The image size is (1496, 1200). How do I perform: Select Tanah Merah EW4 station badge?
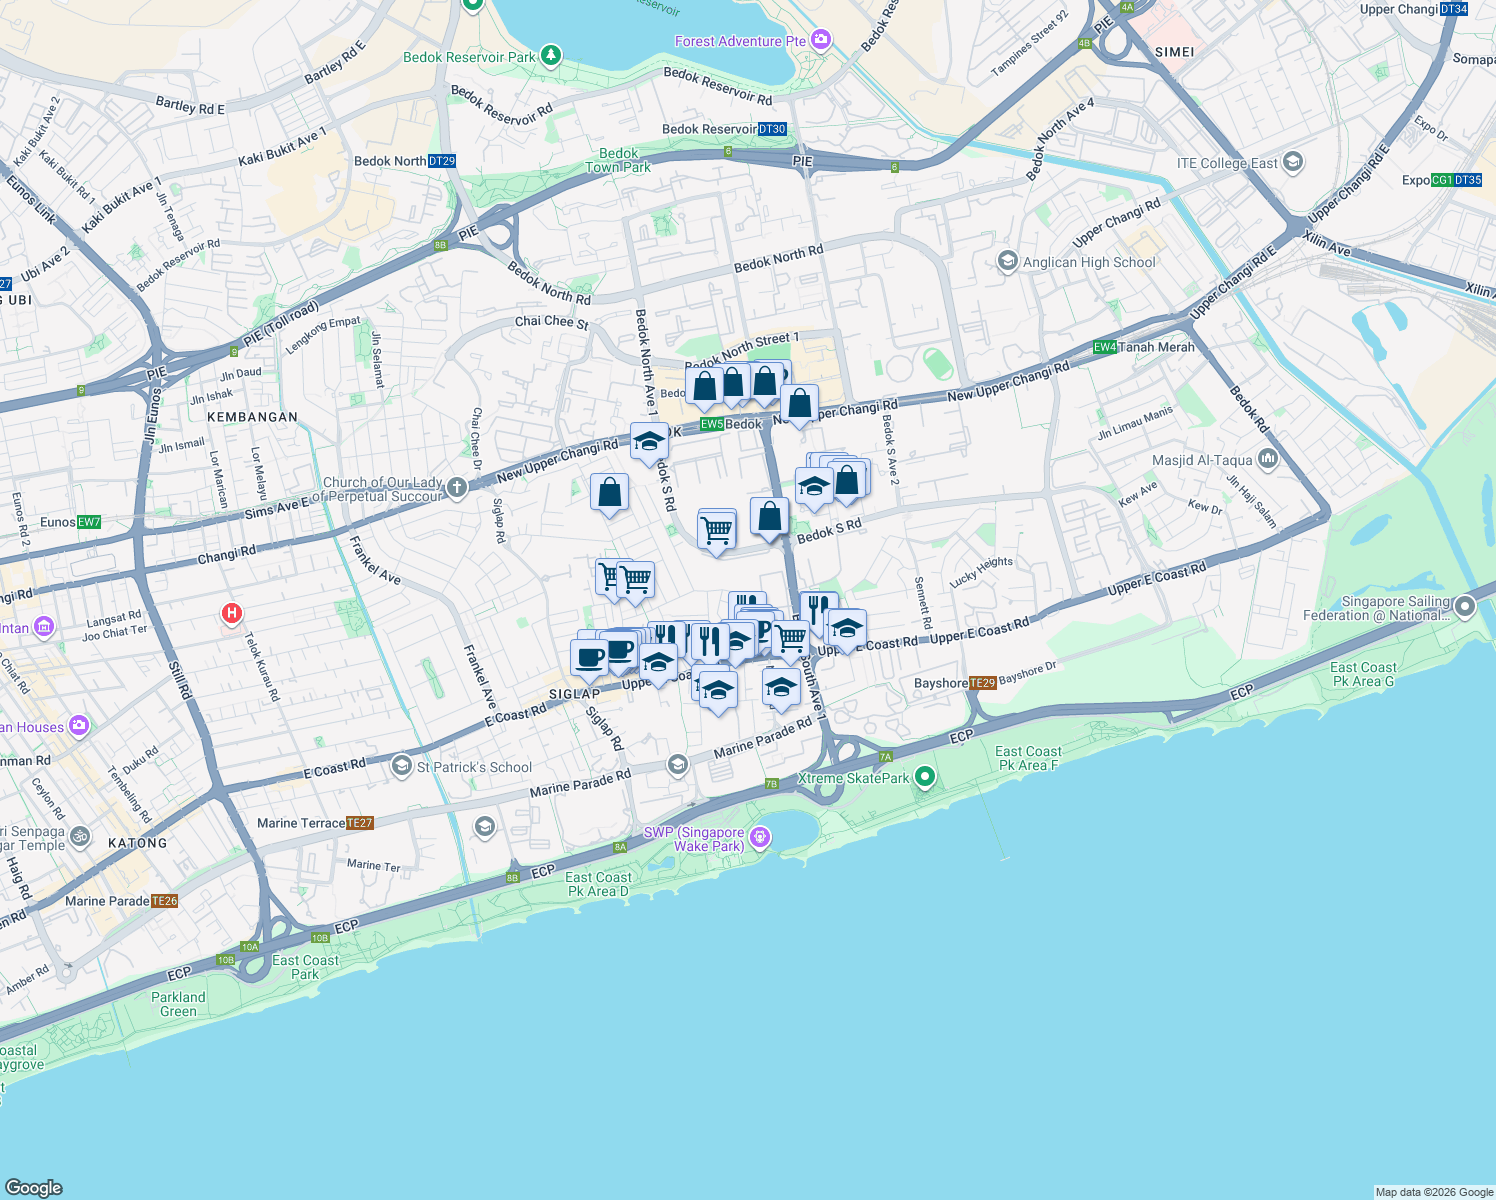click(1105, 347)
